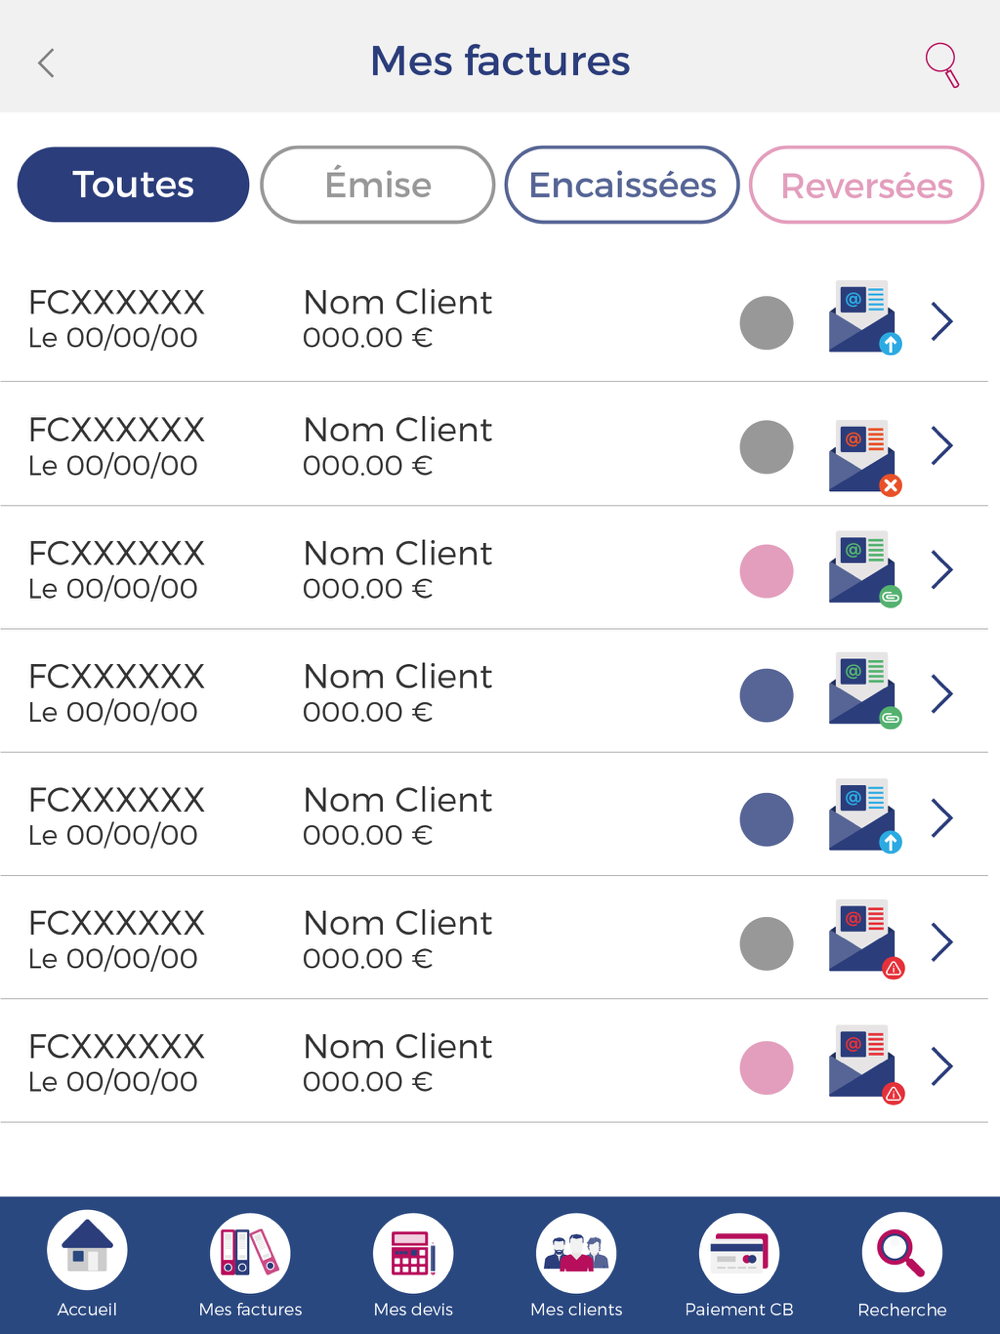
Task: Open Paiement CB card icon
Action: coord(739,1252)
